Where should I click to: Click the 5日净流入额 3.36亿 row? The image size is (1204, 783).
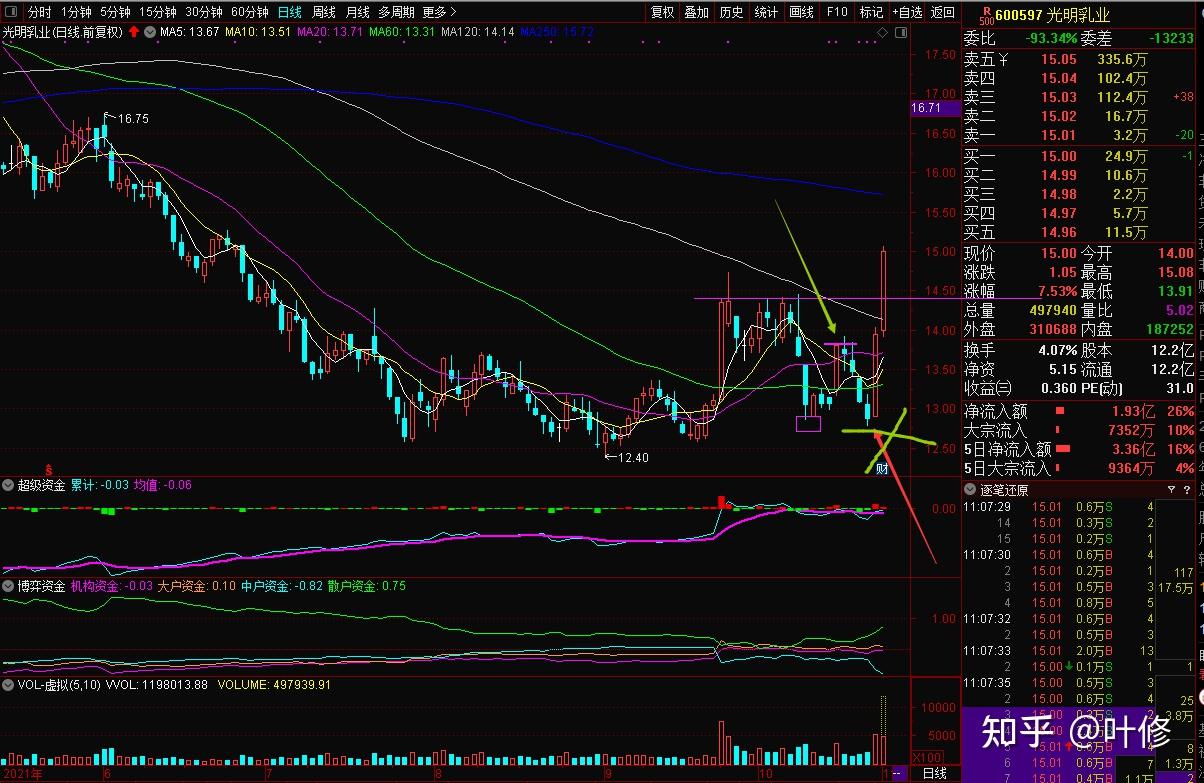point(1080,449)
